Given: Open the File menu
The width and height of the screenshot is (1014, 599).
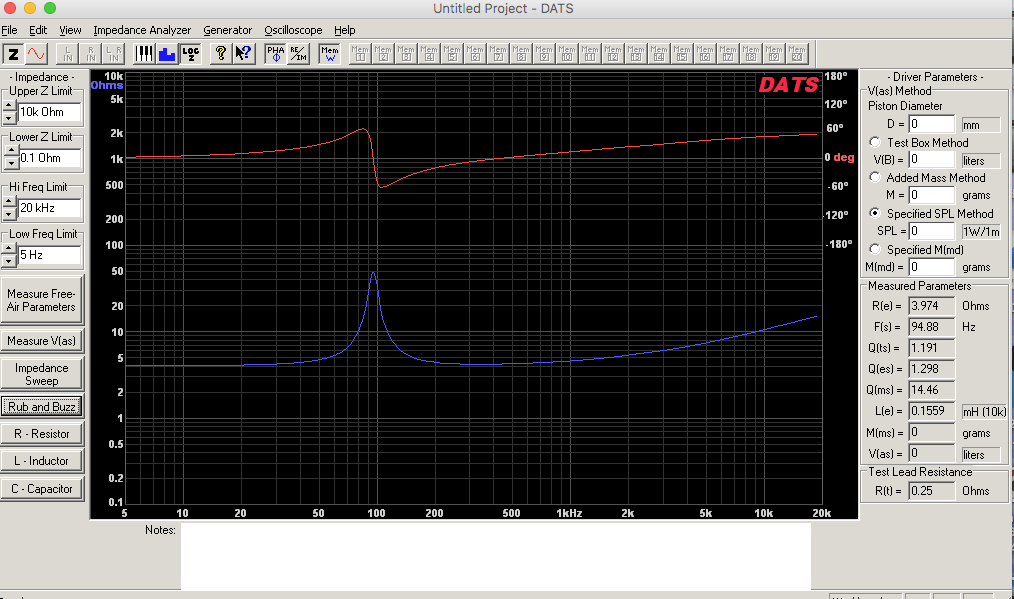Looking at the screenshot, I should 9,30.
